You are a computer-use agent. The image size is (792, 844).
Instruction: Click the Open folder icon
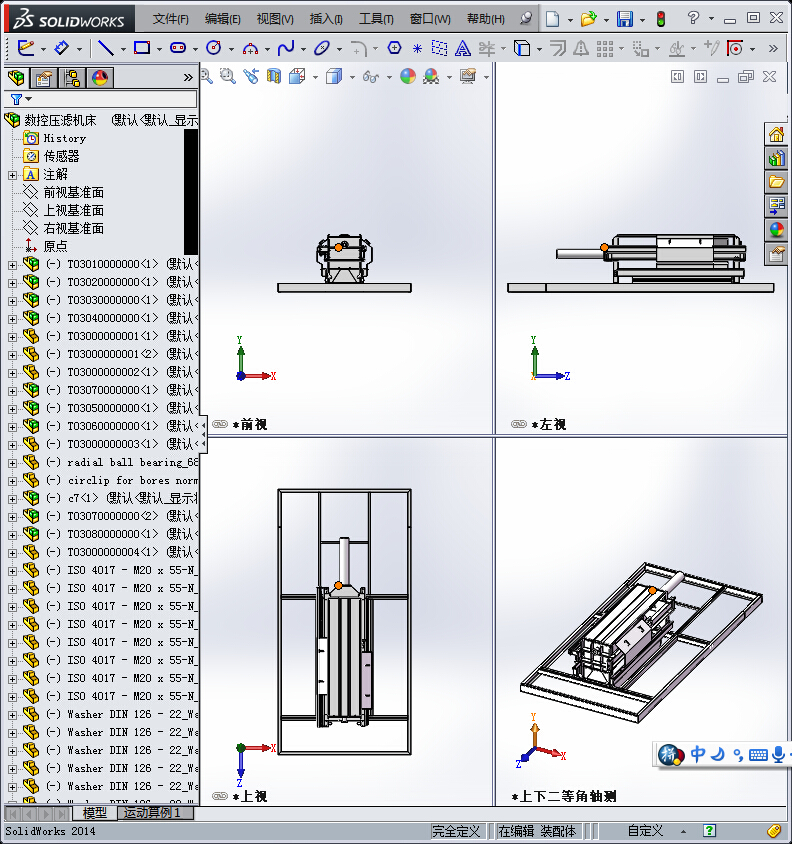coord(588,19)
